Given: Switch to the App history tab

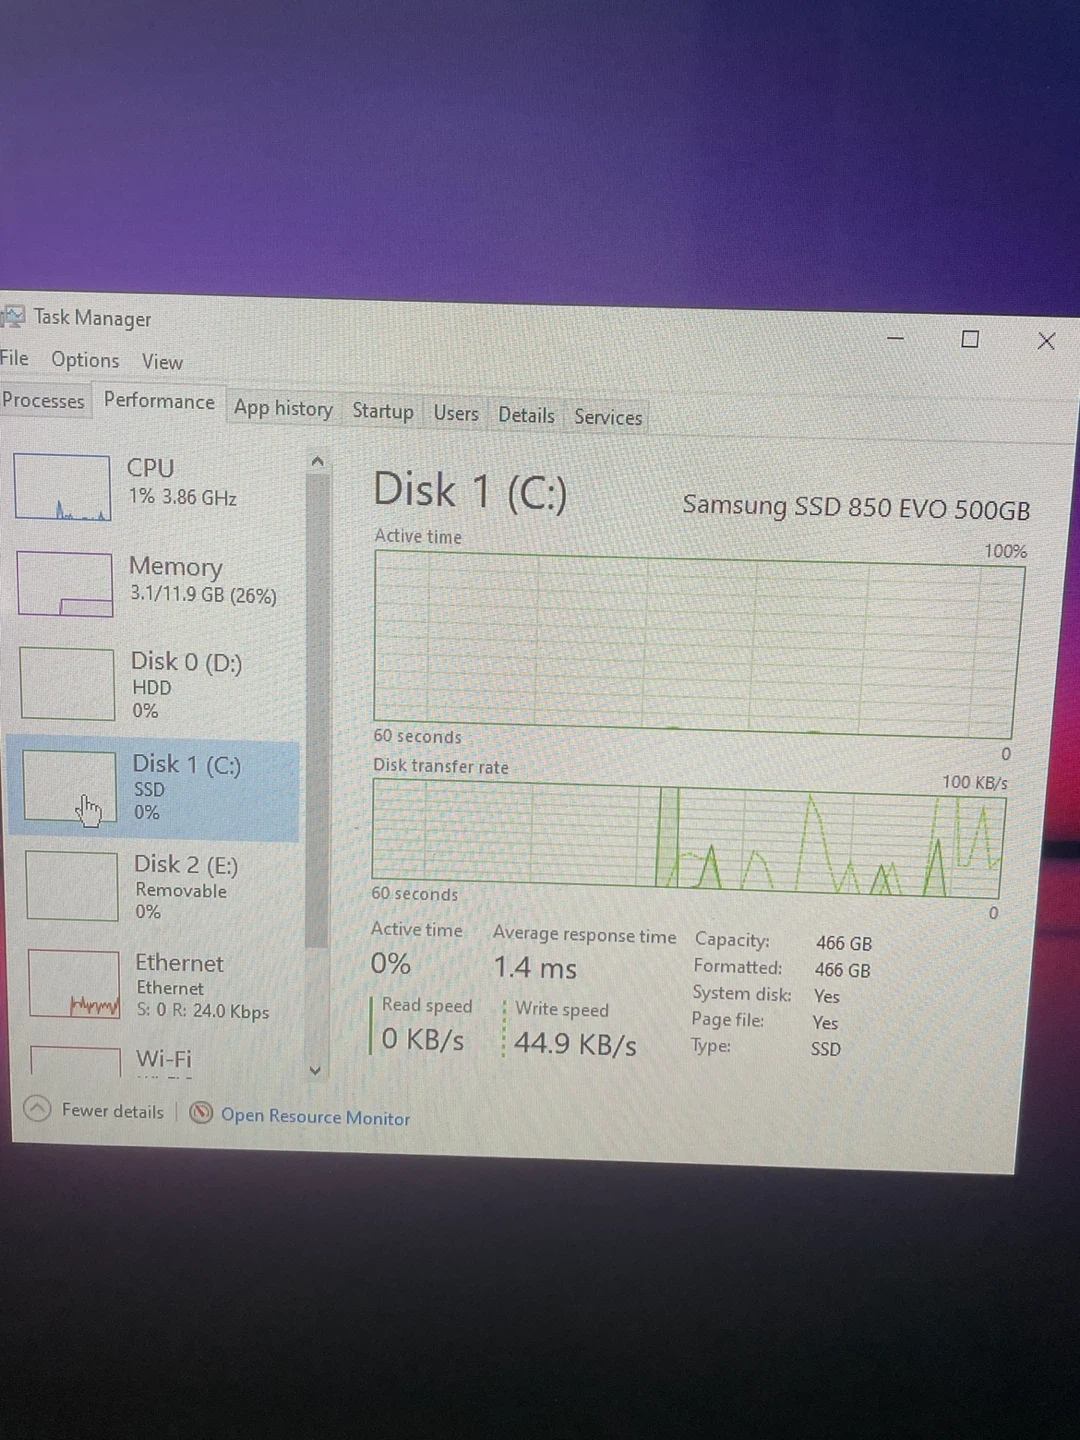Looking at the screenshot, I should (283, 409).
